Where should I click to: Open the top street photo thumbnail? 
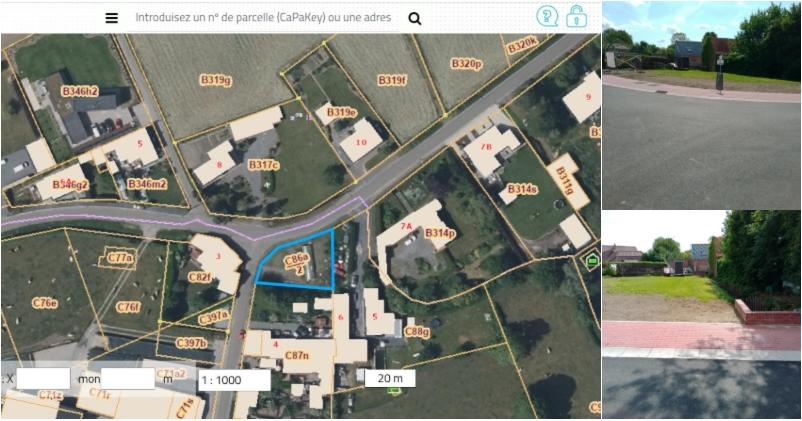702,105
